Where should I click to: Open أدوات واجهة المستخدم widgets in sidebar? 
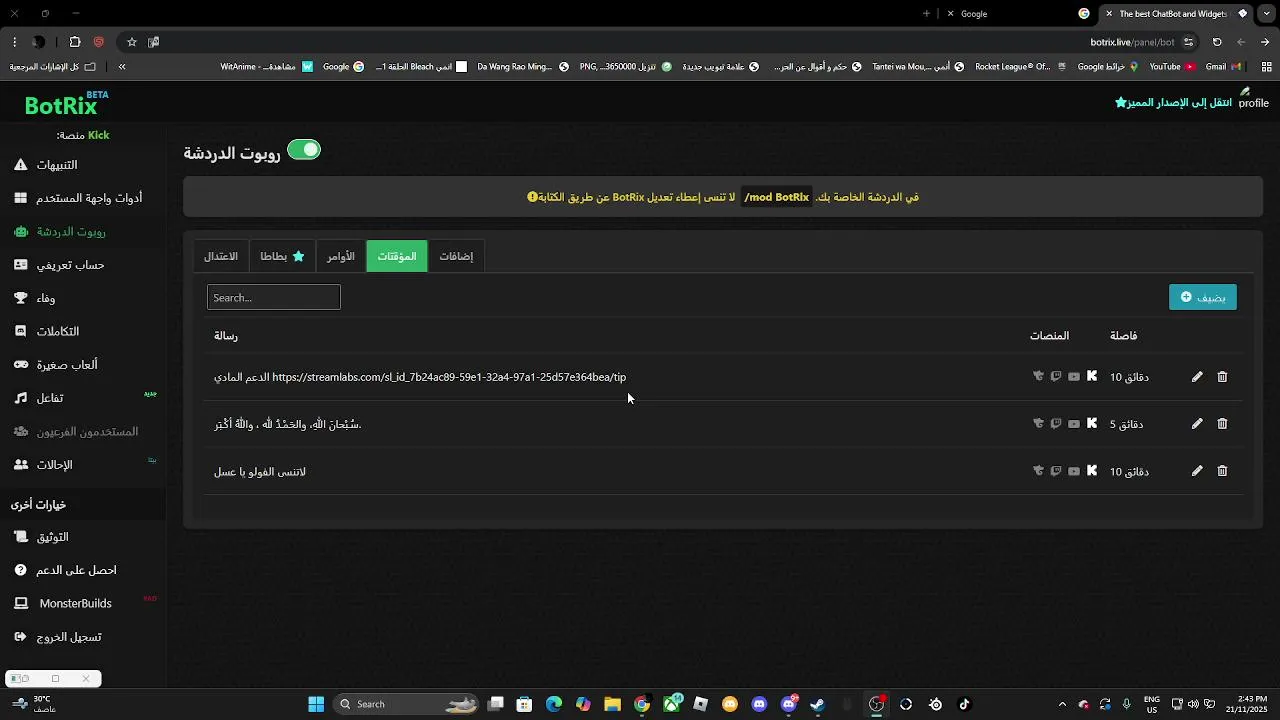pyautogui.click(x=78, y=198)
